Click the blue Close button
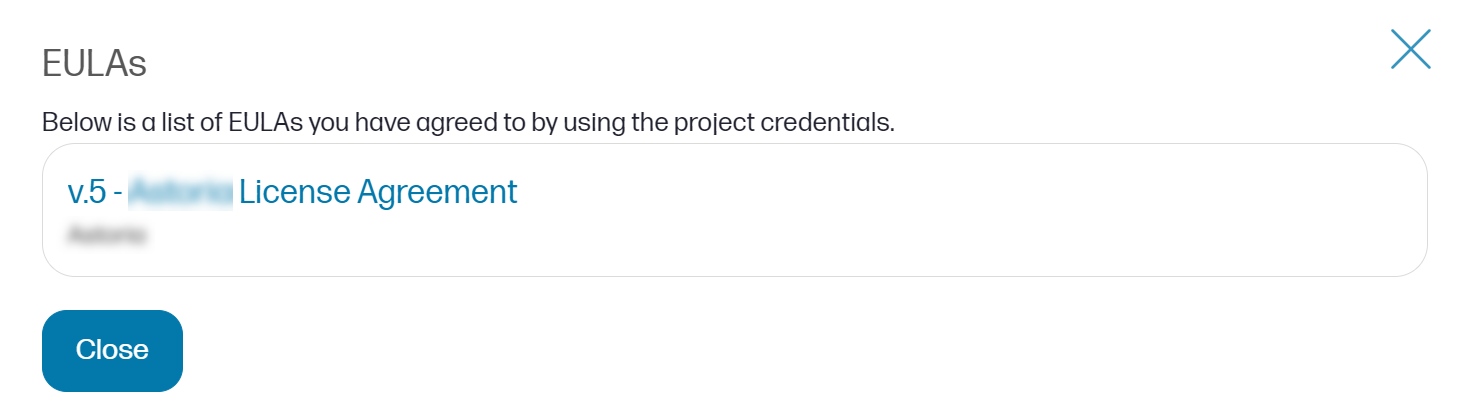Image resolution: width=1466 pixels, height=414 pixels. [112, 350]
